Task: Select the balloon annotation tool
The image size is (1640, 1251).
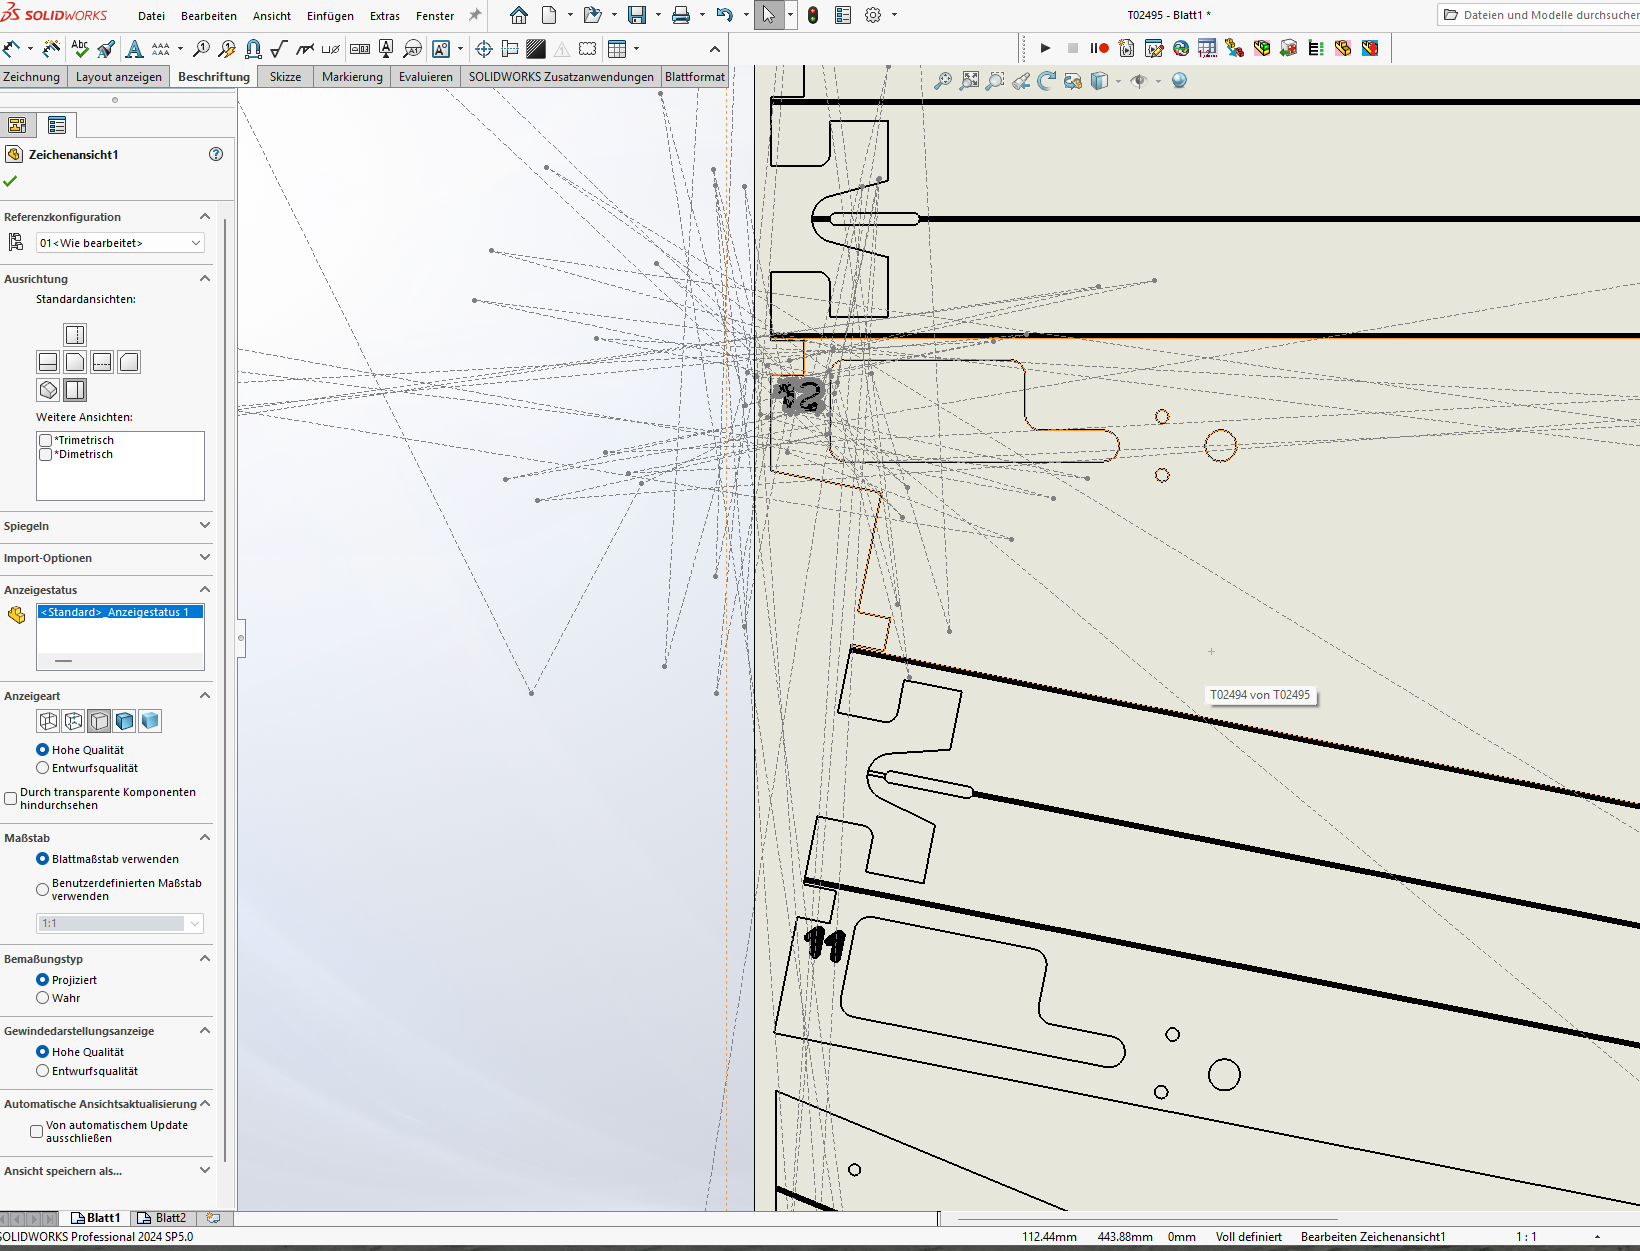Action: [x=201, y=48]
